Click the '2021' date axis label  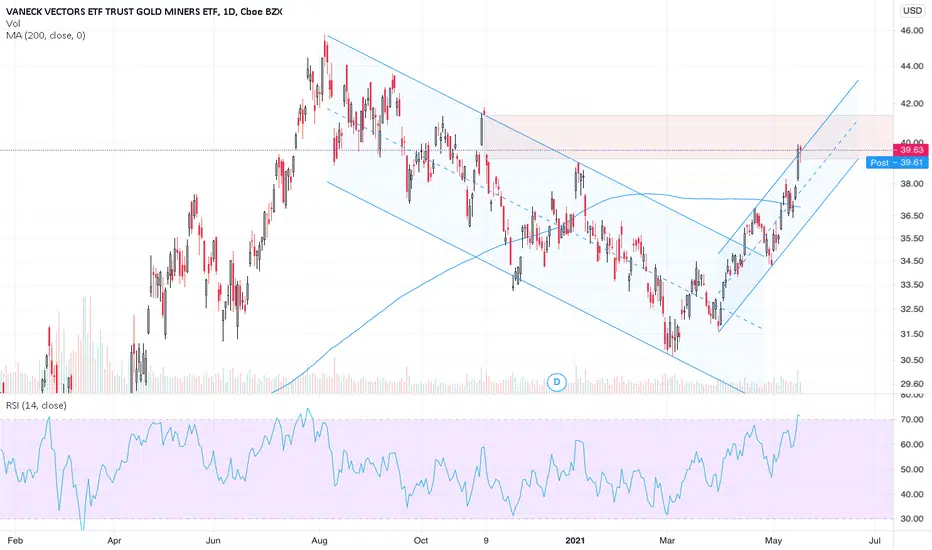coord(575,540)
